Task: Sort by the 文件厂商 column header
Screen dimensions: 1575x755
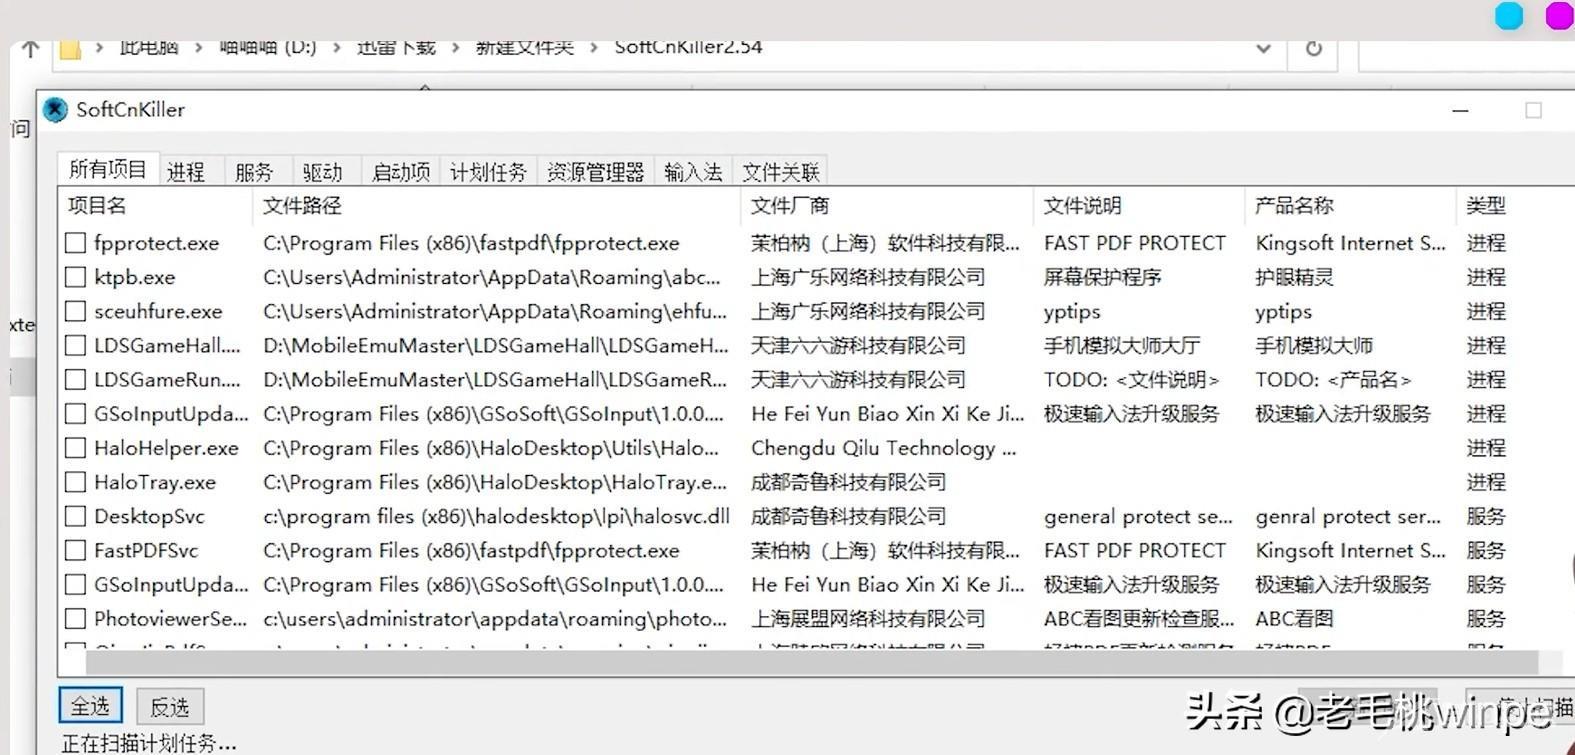Action: point(790,206)
